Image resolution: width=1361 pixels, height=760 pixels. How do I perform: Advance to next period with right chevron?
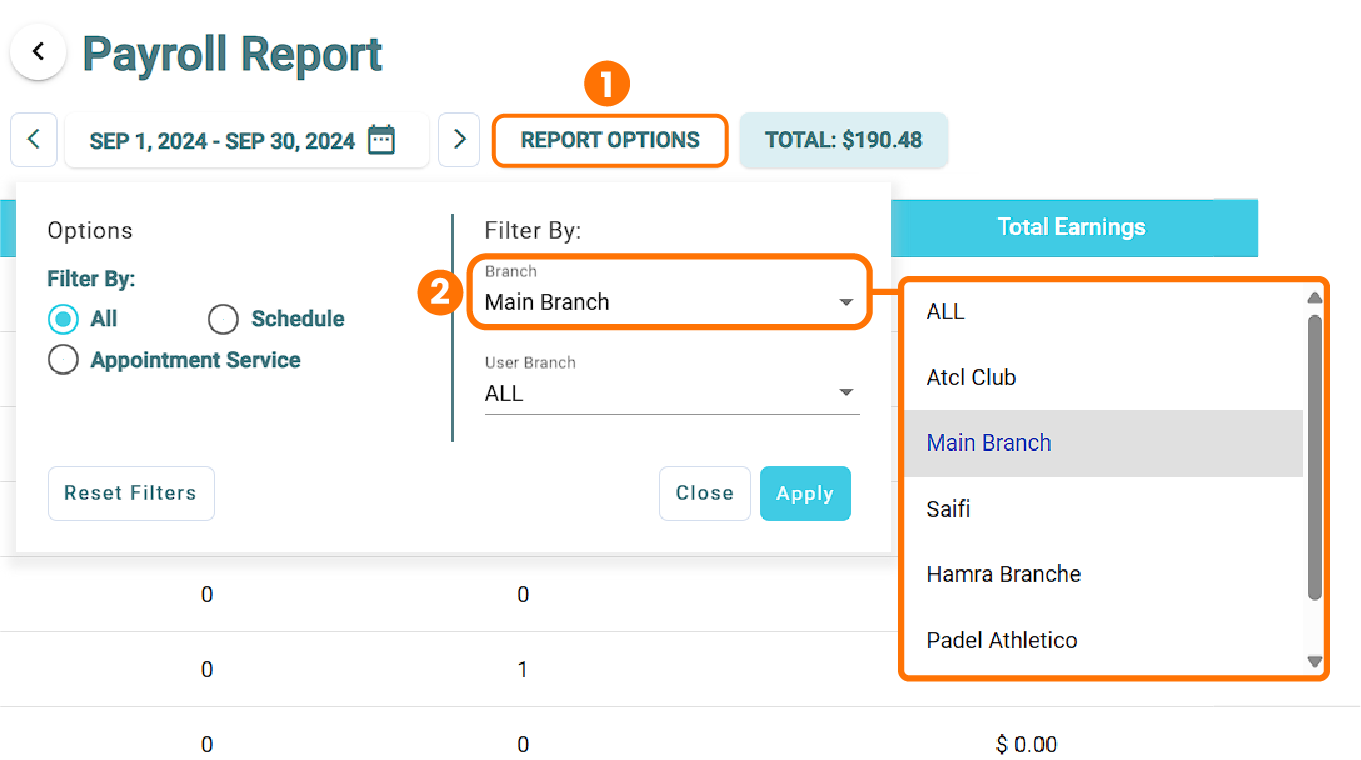[x=459, y=139]
